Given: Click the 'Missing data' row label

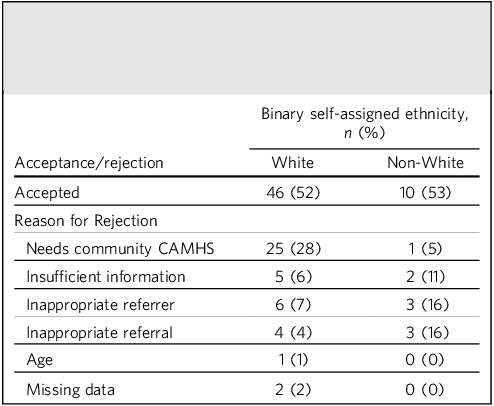Looking at the screenshot, I should [x=70, y=390].
